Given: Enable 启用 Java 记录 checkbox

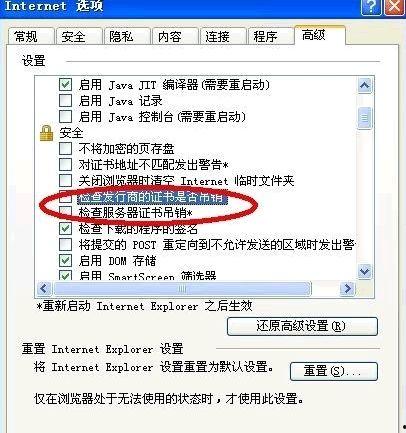Looking at the screenshot, I should 65,100.
